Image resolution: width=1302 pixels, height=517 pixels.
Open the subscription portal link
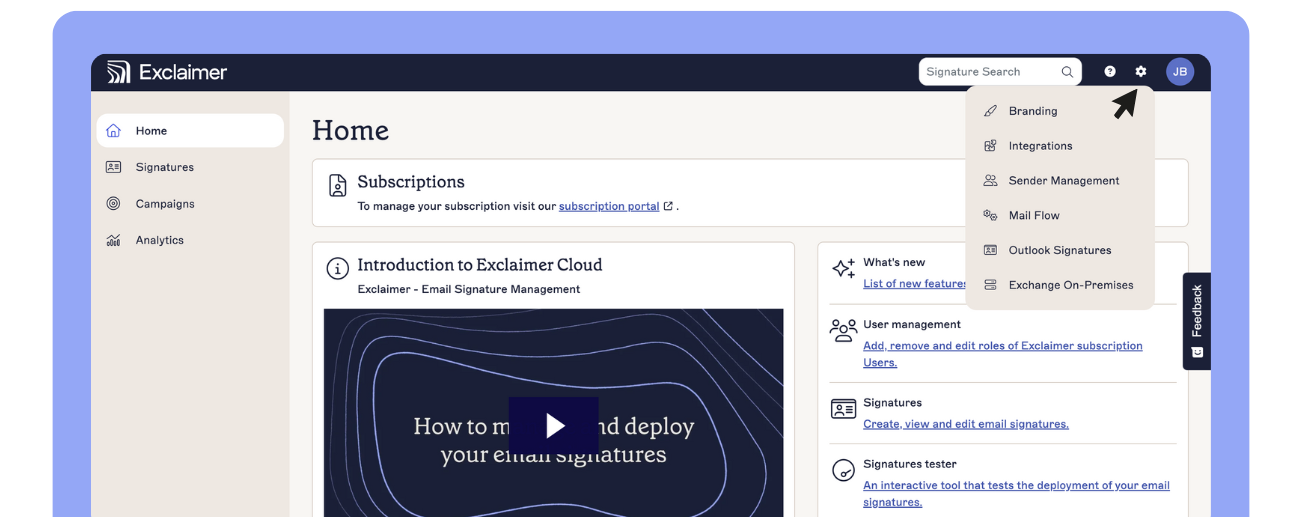[x=609, y=206]
